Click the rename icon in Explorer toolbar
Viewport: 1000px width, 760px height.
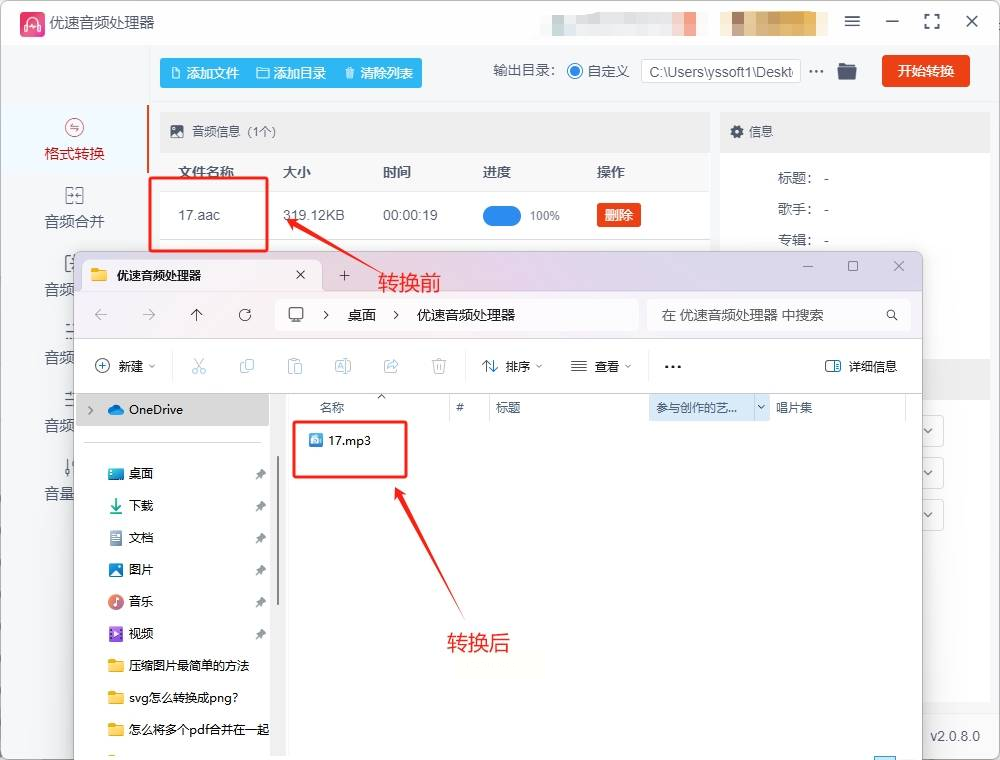(x=342, y=366)
